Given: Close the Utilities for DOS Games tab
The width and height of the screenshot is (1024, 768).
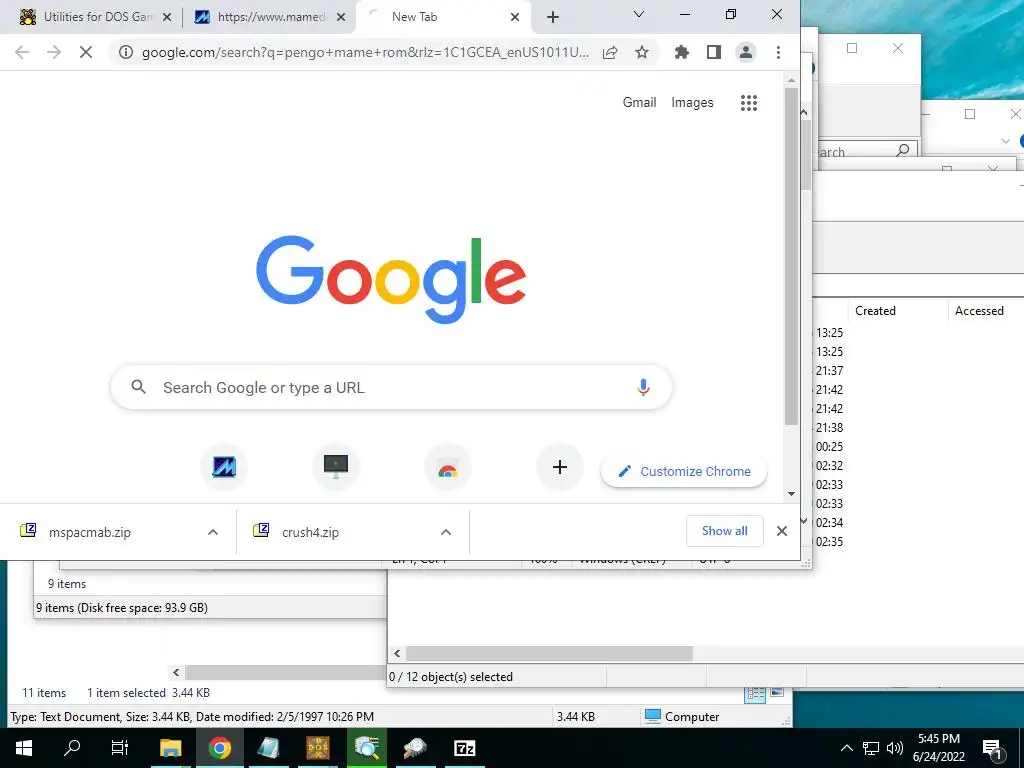Looking at the screenshot, I should 167,17.
